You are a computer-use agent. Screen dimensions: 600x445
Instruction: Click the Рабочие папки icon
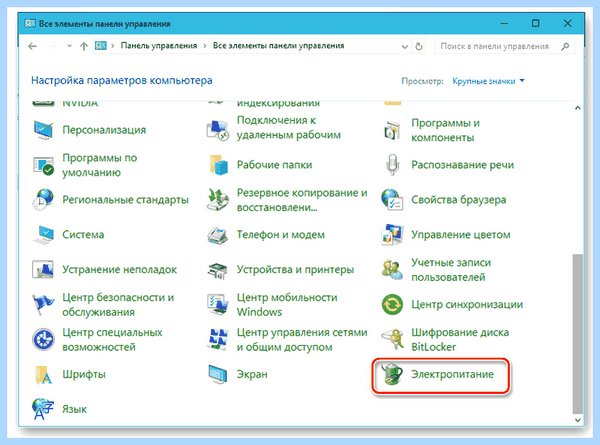pos(218,165)
